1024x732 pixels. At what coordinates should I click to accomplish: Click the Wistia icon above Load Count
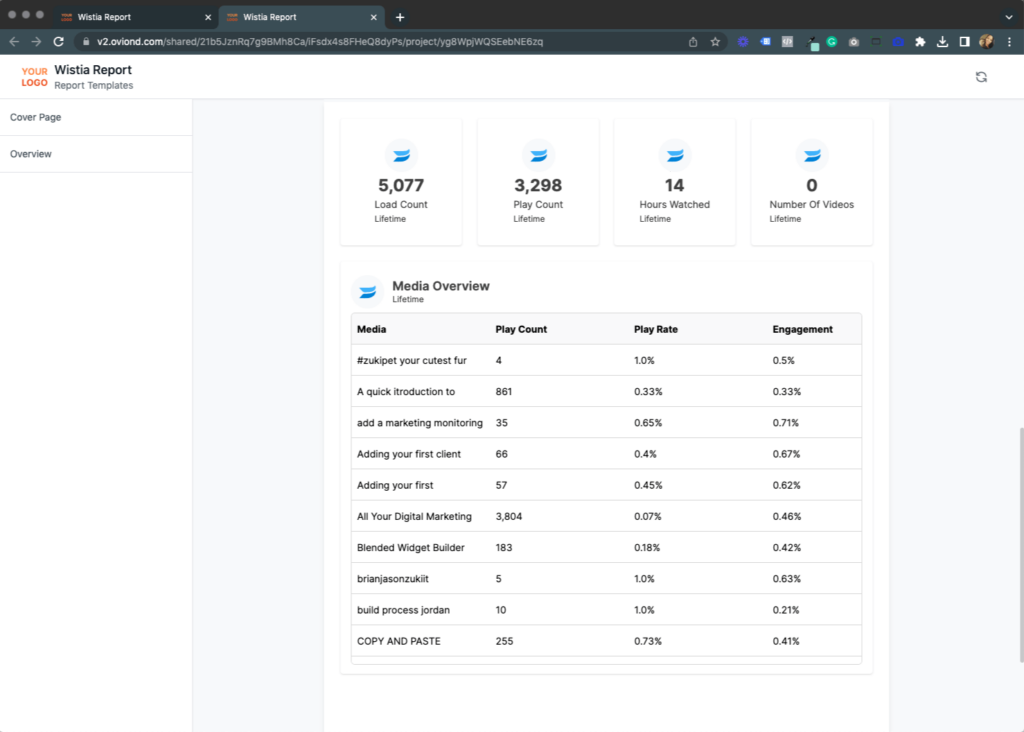tap(401, 155)
